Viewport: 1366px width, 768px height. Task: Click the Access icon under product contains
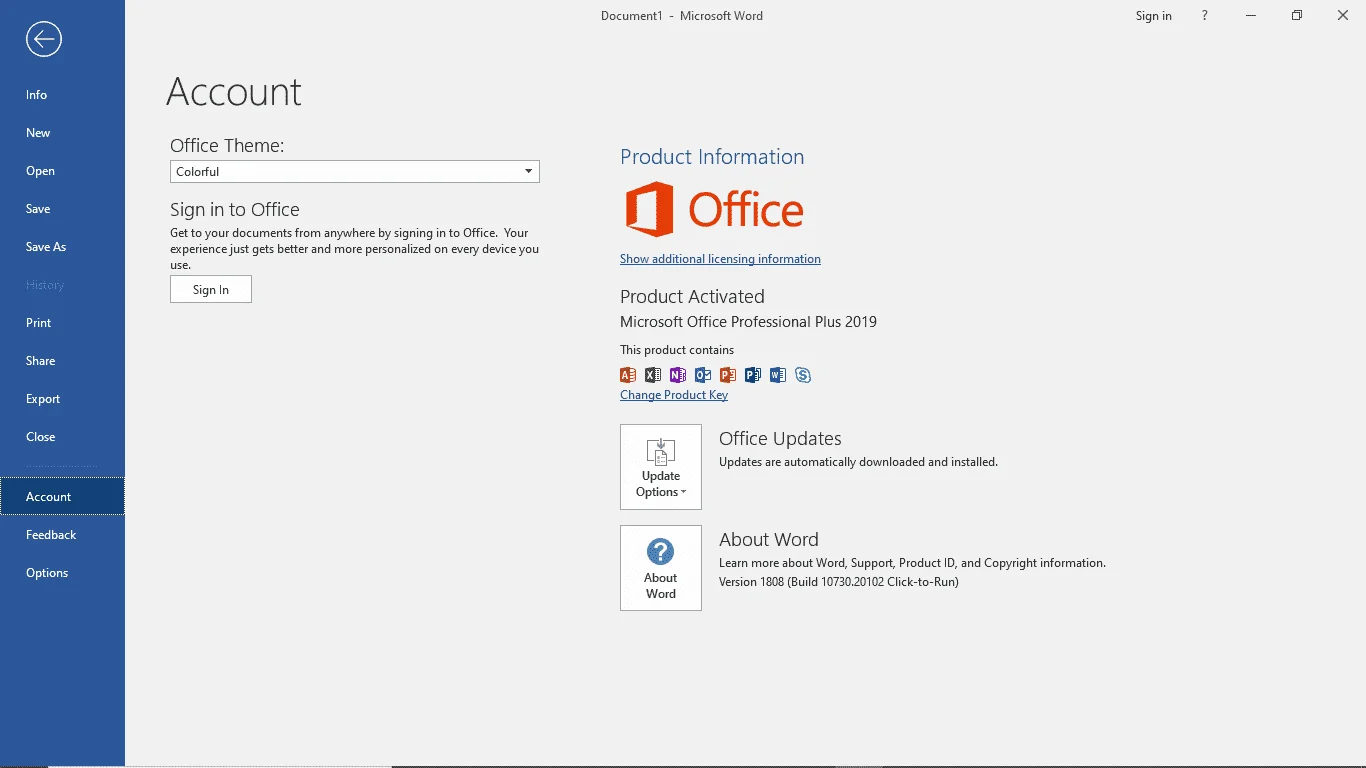point(628,375)
